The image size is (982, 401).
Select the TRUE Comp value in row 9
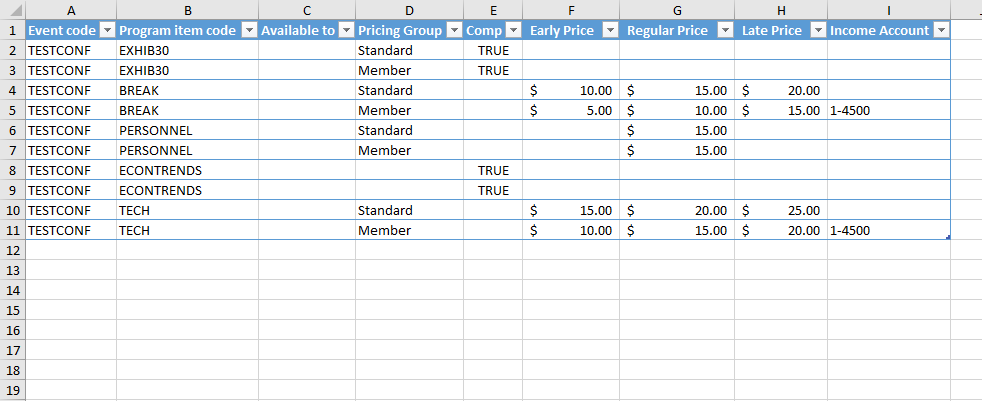(493, 190)
